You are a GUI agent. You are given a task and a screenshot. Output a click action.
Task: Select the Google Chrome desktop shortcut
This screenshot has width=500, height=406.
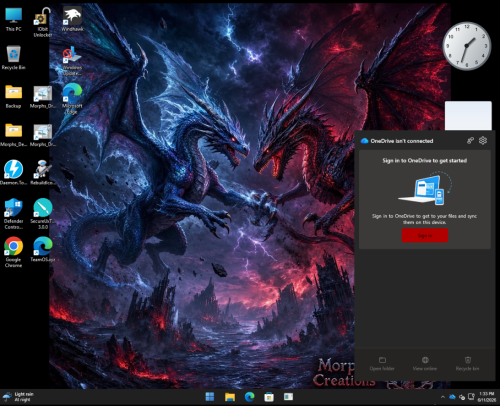tap(13, 252)
